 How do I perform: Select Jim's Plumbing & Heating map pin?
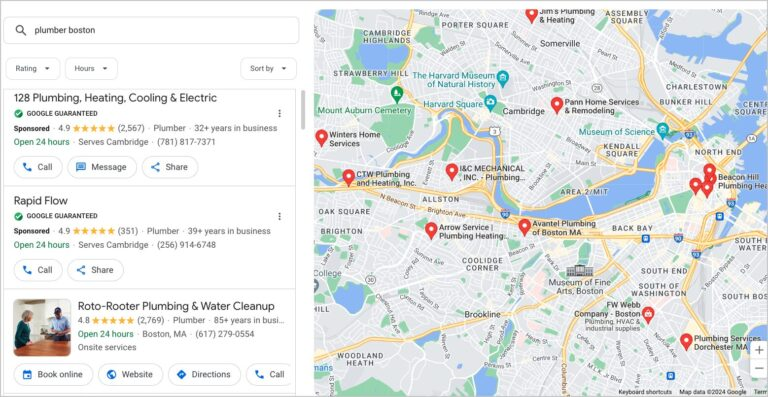[531, 15]
